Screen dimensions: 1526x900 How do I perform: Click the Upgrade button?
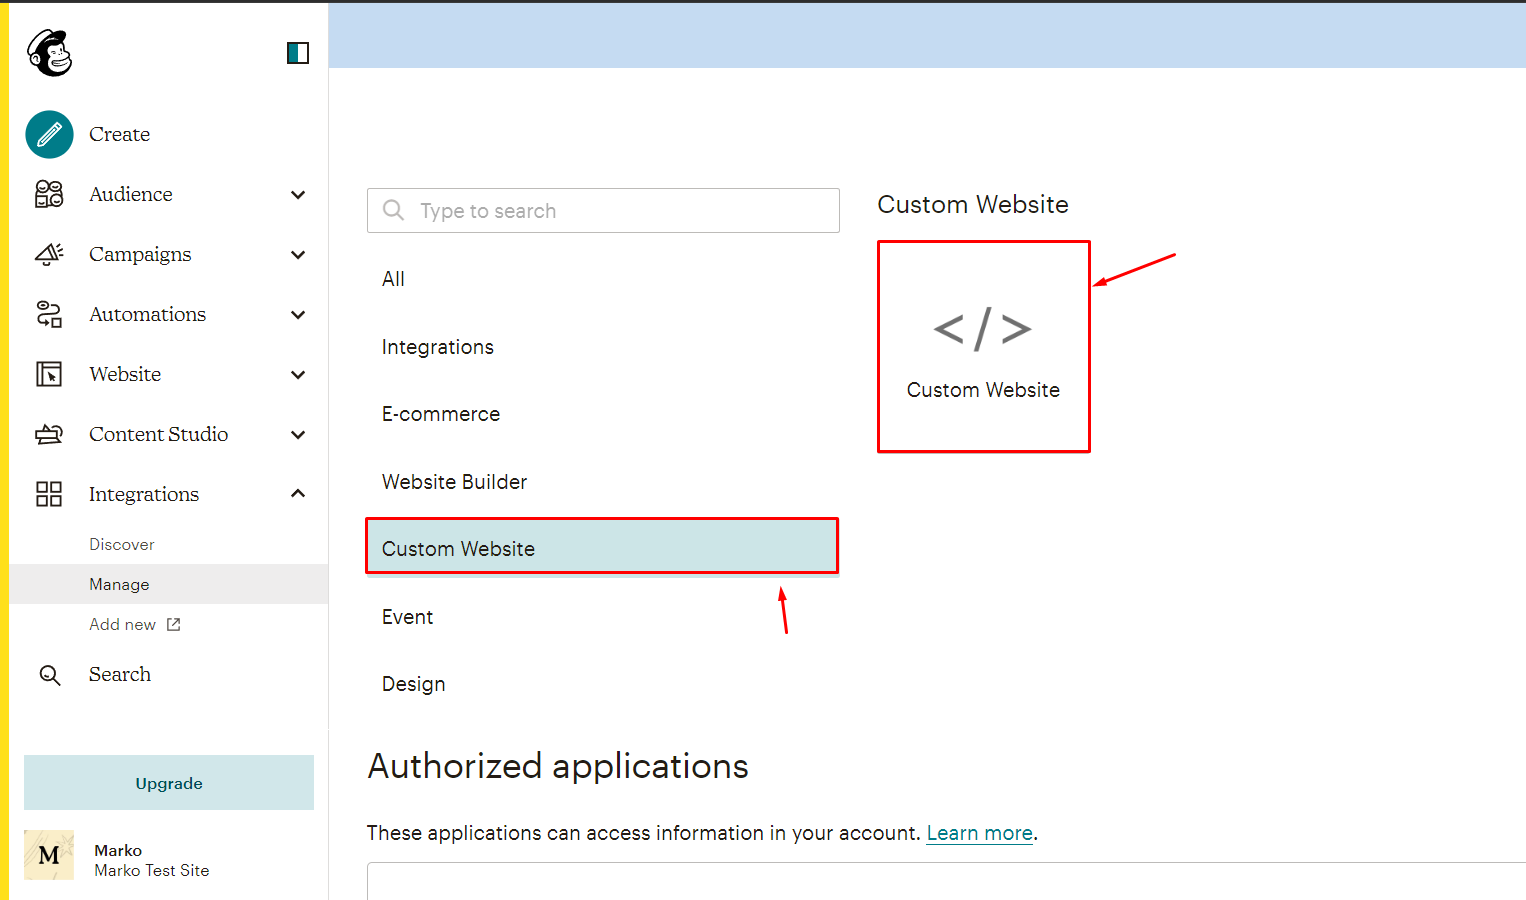[169, 783]
